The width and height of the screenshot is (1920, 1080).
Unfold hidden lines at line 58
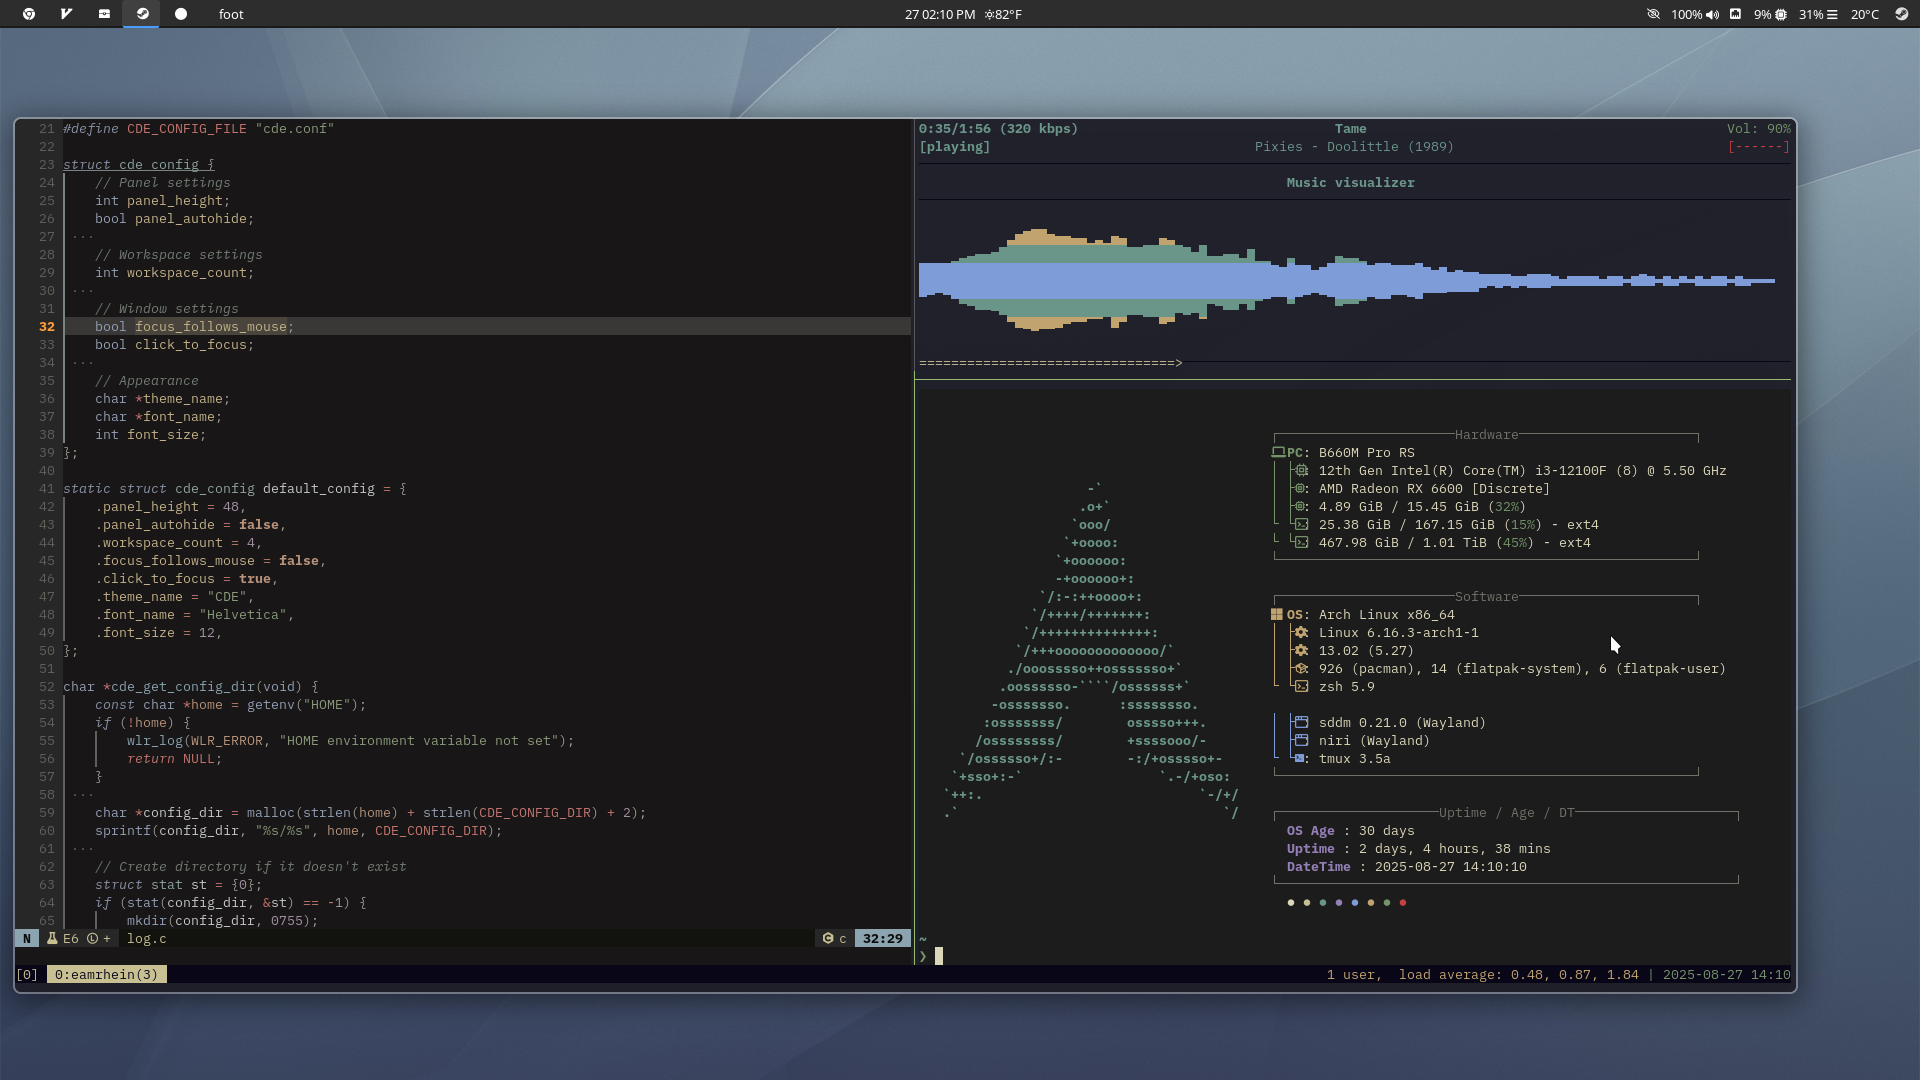point(82,795)
